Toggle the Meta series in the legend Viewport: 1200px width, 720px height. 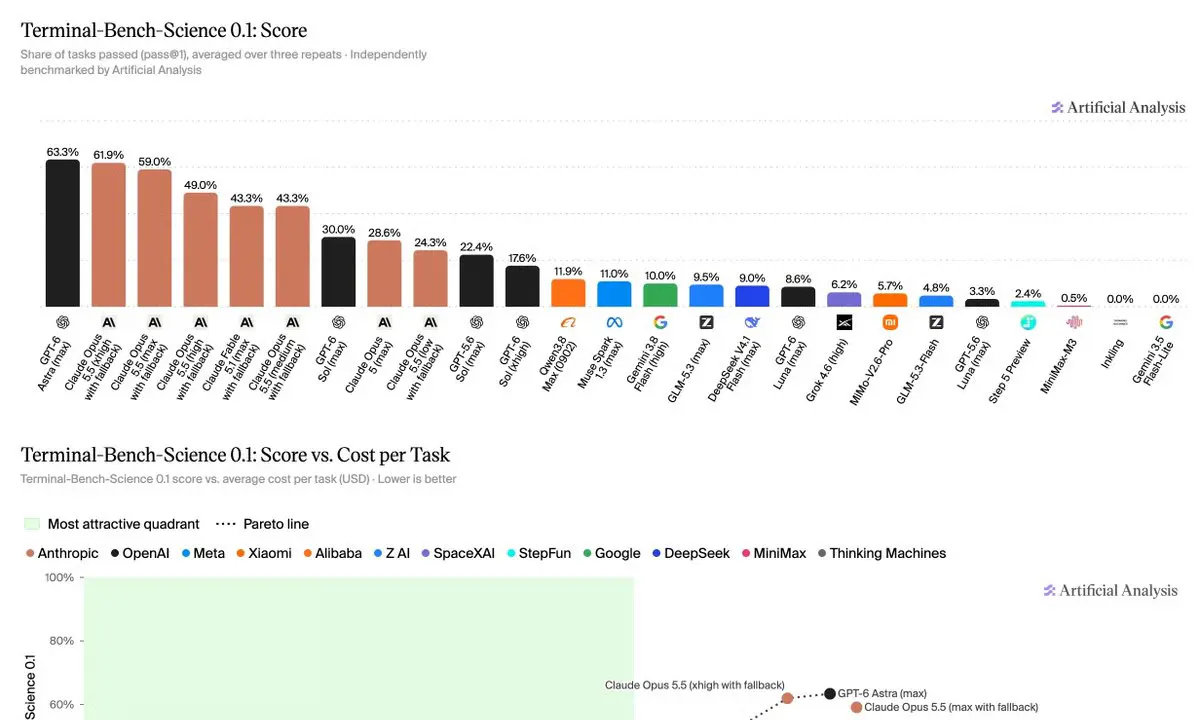click(205, 553)
